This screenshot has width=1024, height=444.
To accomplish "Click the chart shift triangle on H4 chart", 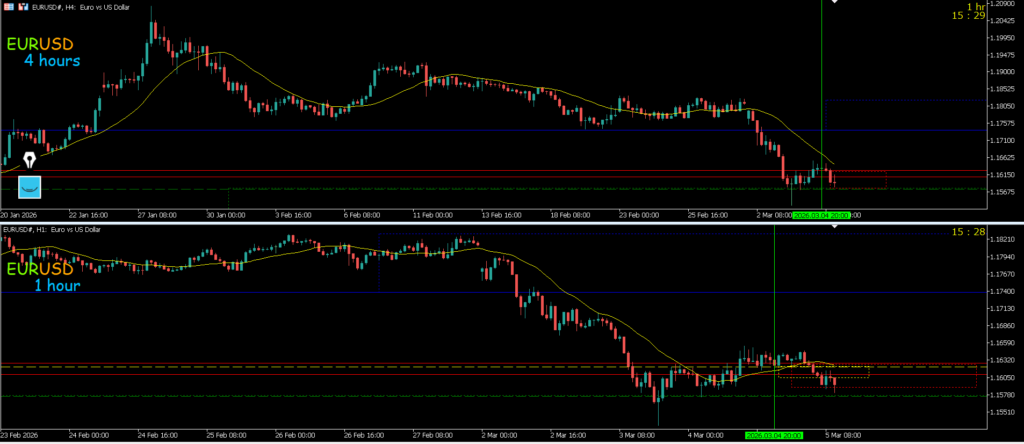I will click(x=836, y=3).
